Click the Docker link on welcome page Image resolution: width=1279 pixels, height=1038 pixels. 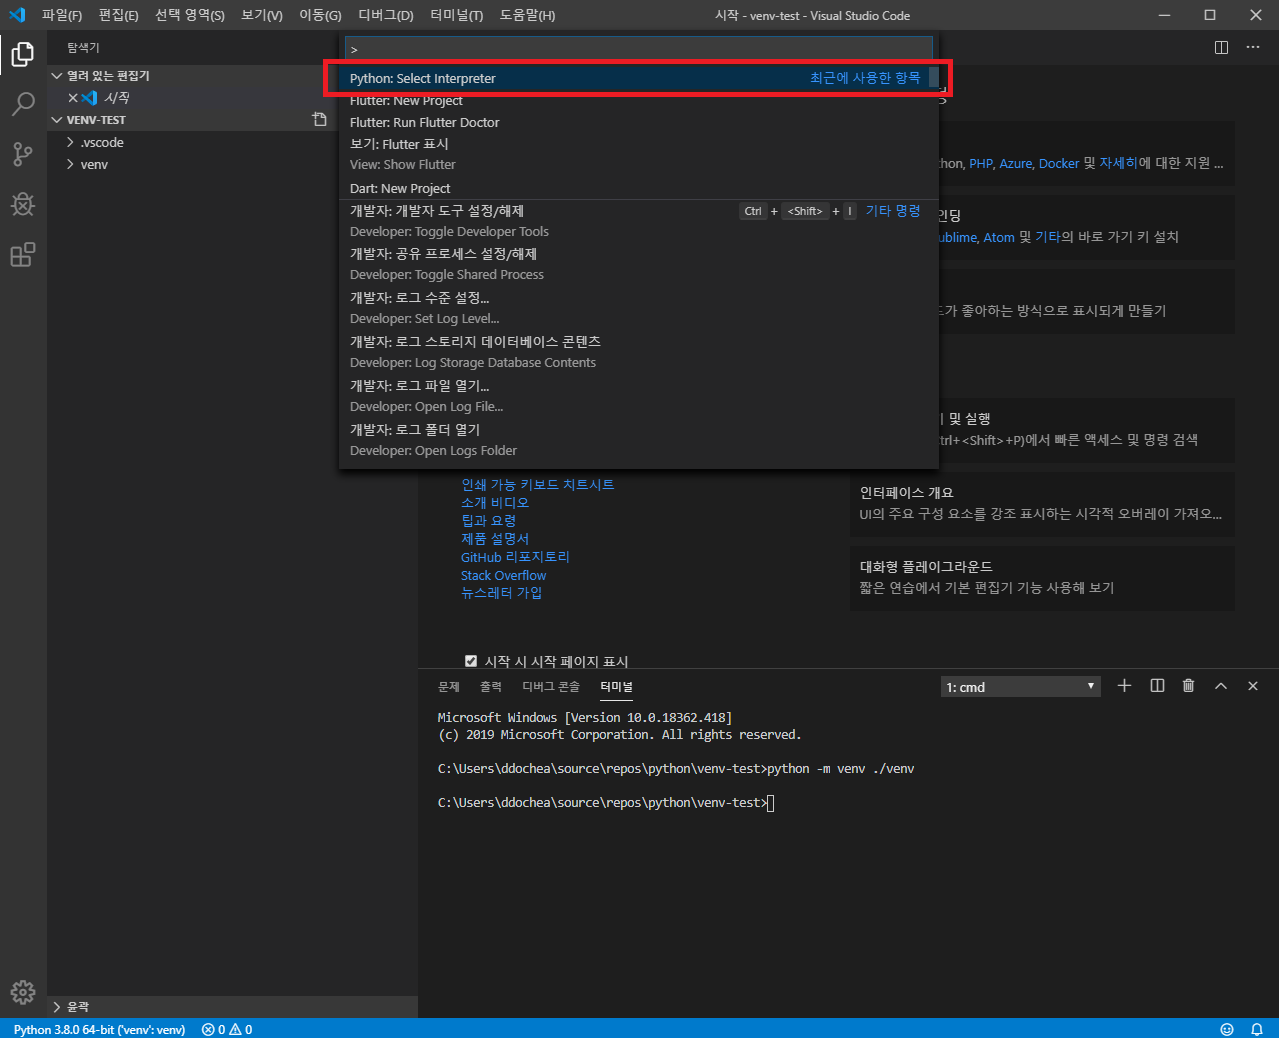[x=1059, y=163]
